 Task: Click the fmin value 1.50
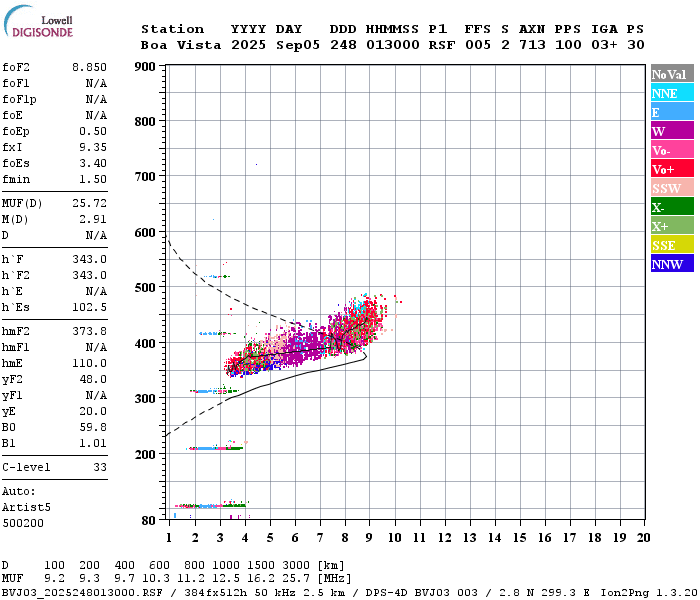click(93, 179)
